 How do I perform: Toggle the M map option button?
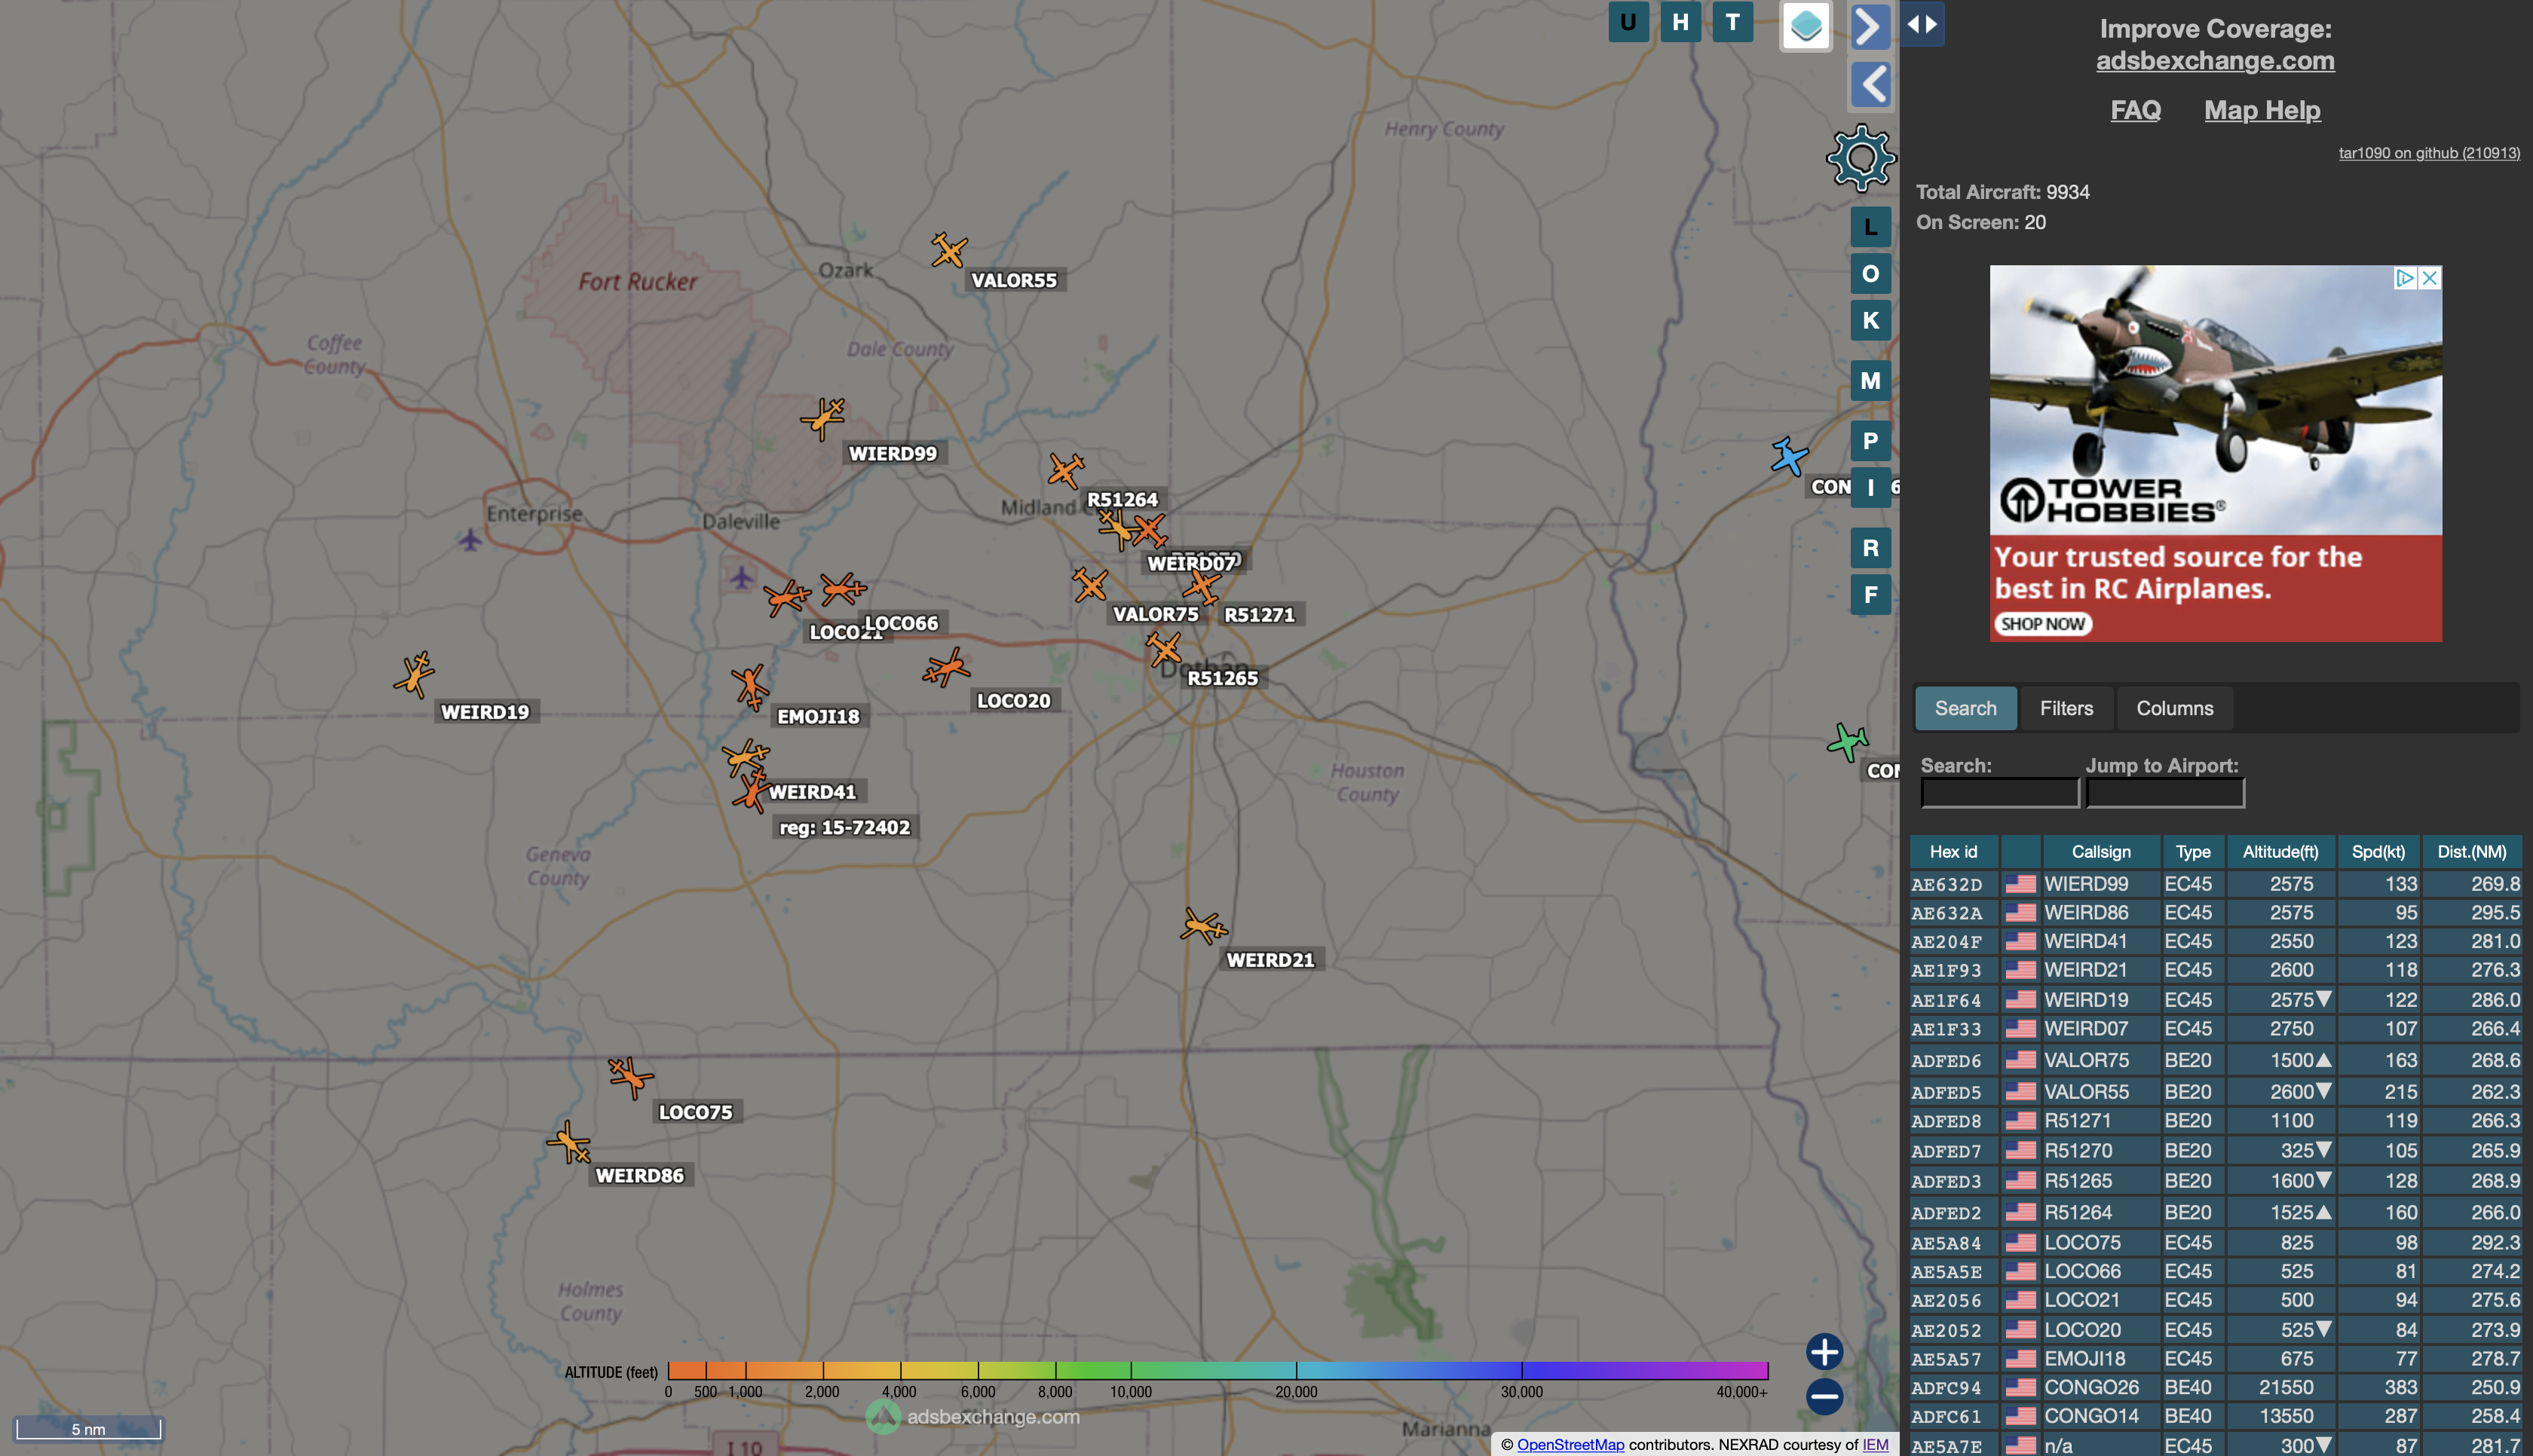point(1870,381)
